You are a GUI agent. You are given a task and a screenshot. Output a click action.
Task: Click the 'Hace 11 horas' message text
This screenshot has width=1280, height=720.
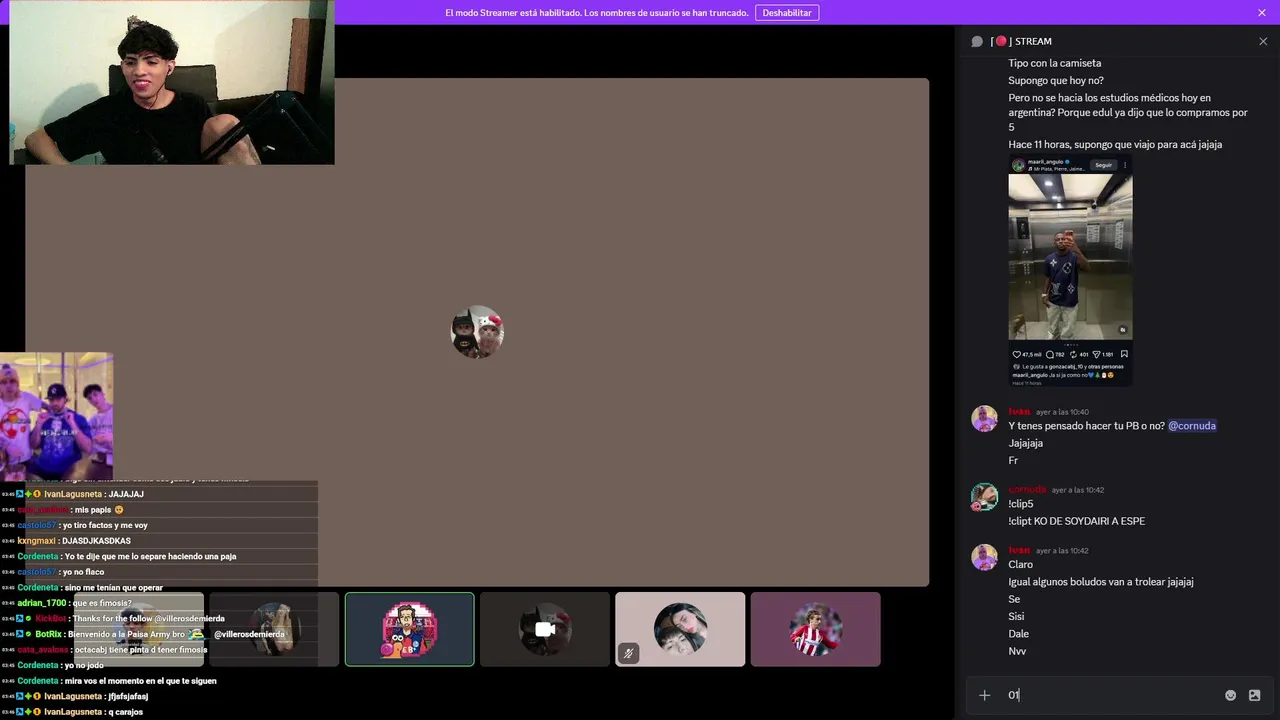tap(1115, 145)
